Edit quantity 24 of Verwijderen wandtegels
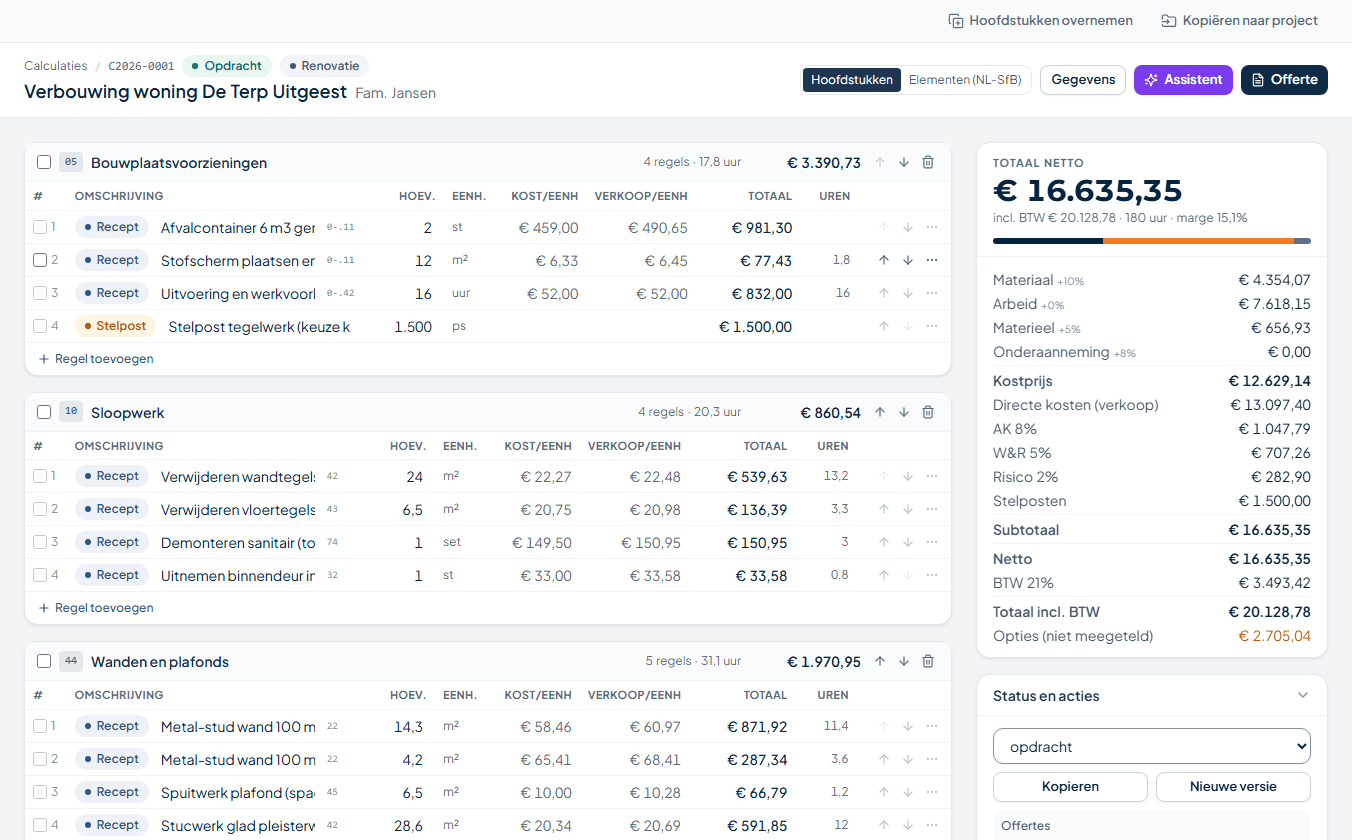Image resolution: width=1352 pixels, height=840 pixels. 414,476
